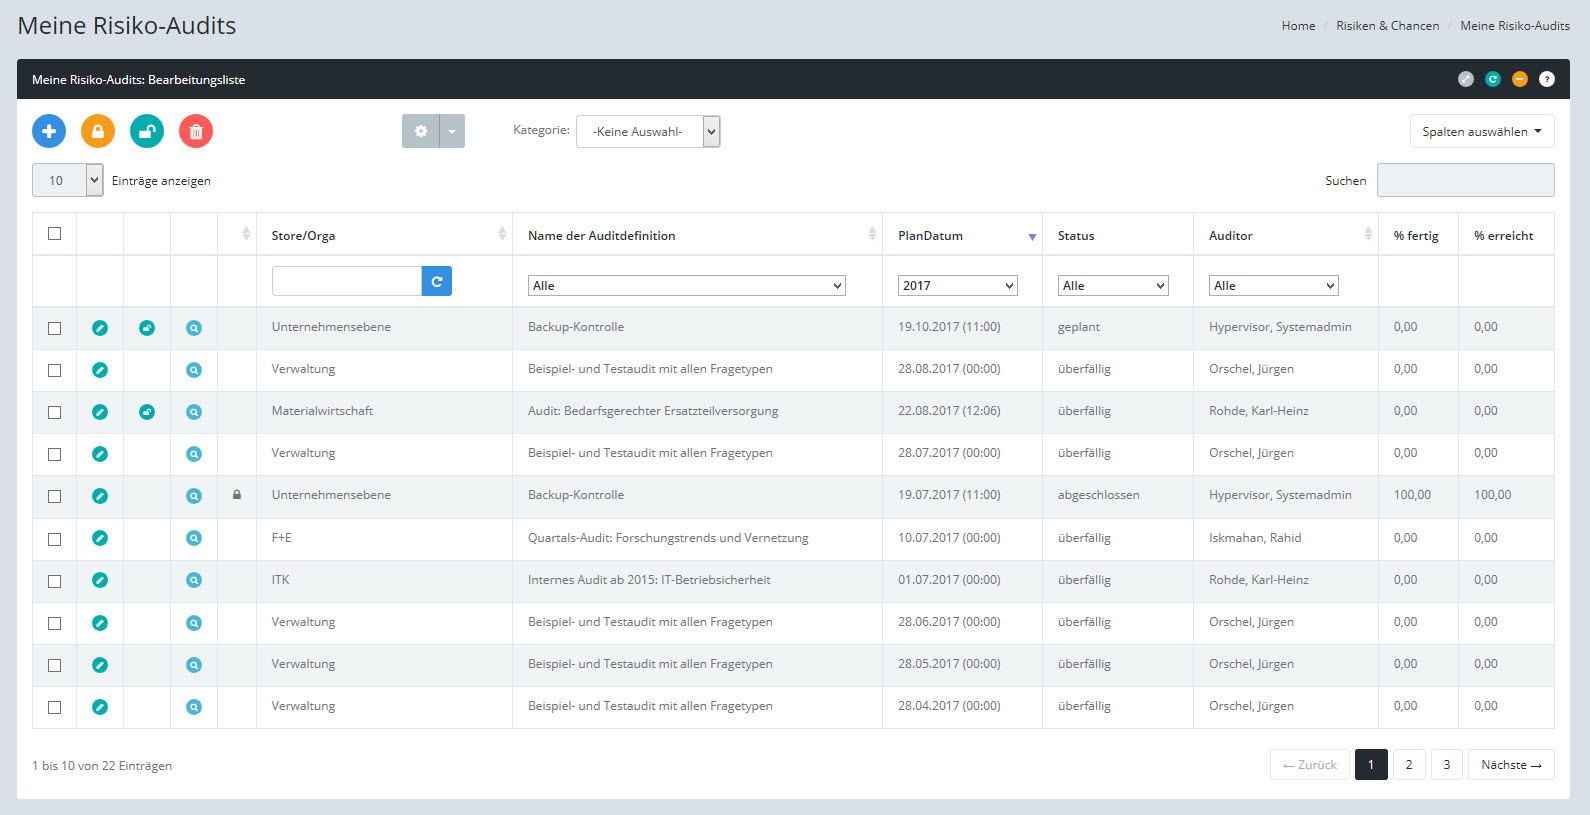Click into the Suchen search field
The image size is (1590, 815).
click(1465, 180)
